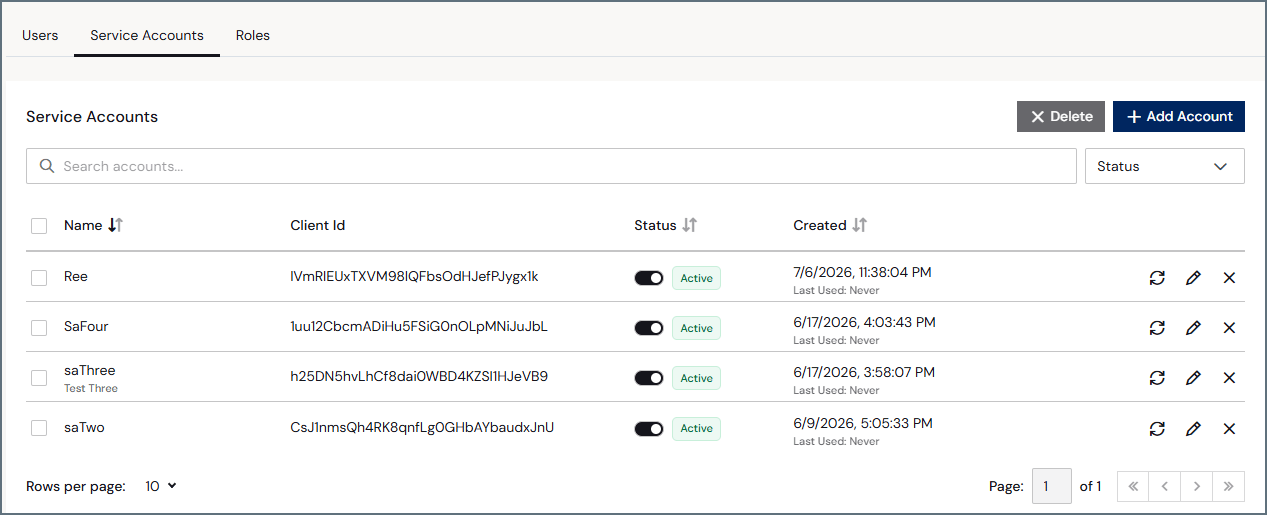
Task: Regenerate secret for the saTwo account
Action: [1157, 429]
